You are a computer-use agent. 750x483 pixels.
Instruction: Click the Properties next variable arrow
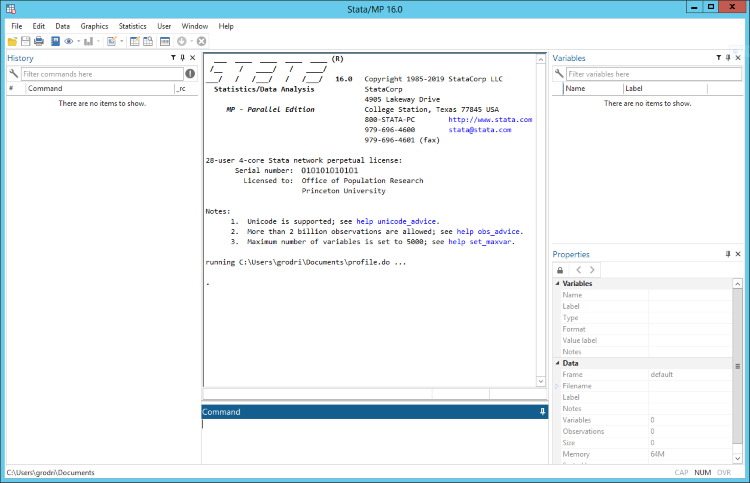point(592,270)
